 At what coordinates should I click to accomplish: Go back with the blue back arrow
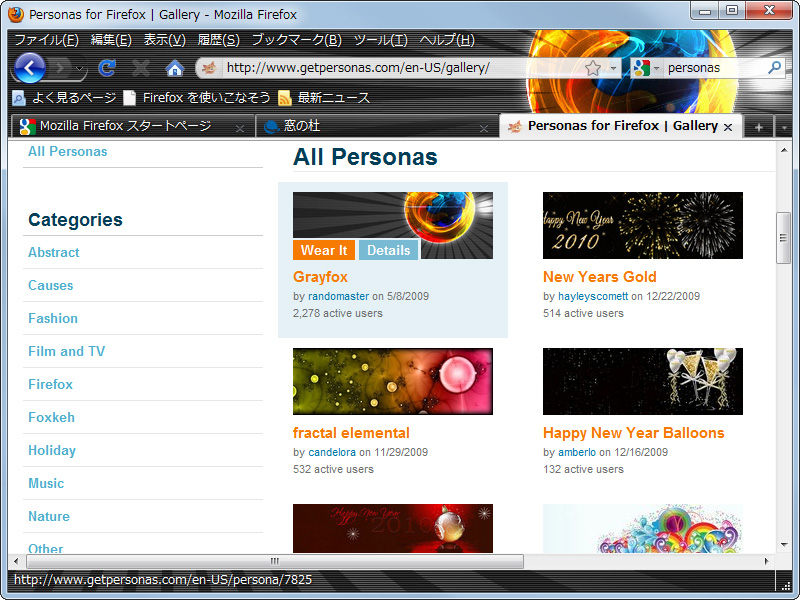click(x=30, y=68)
